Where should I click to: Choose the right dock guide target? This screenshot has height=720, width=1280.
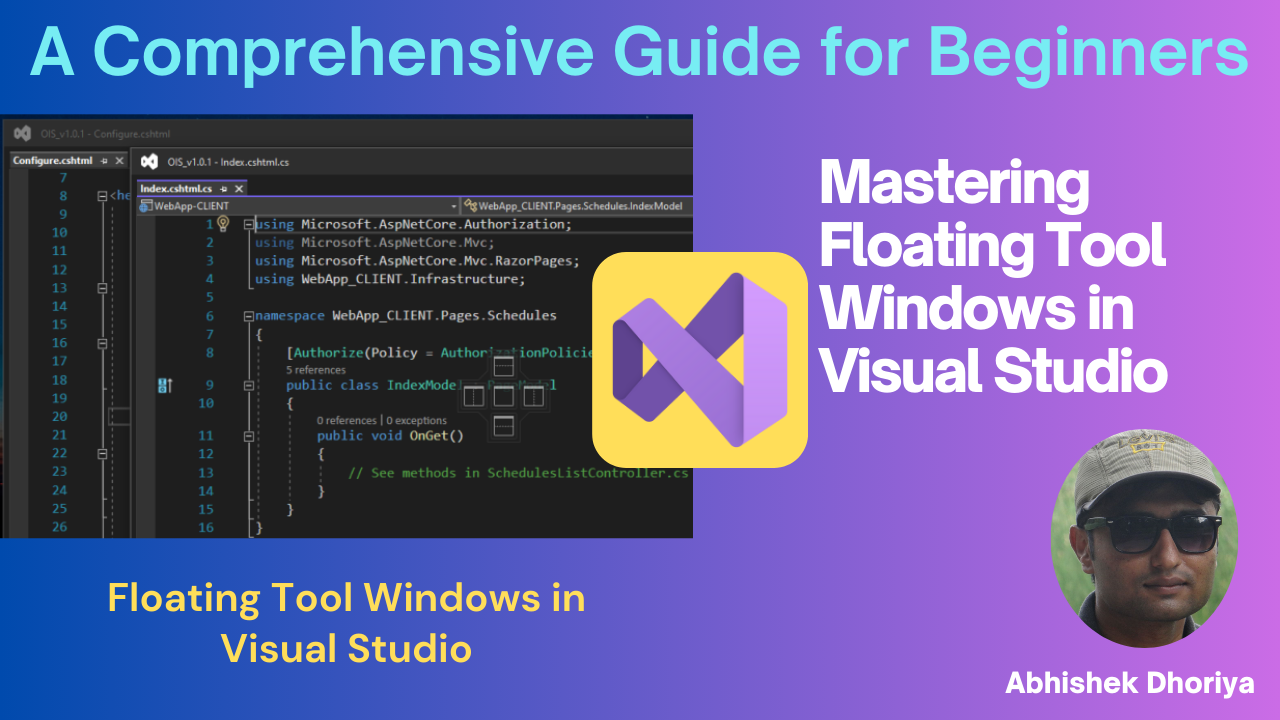pos(535,397)
